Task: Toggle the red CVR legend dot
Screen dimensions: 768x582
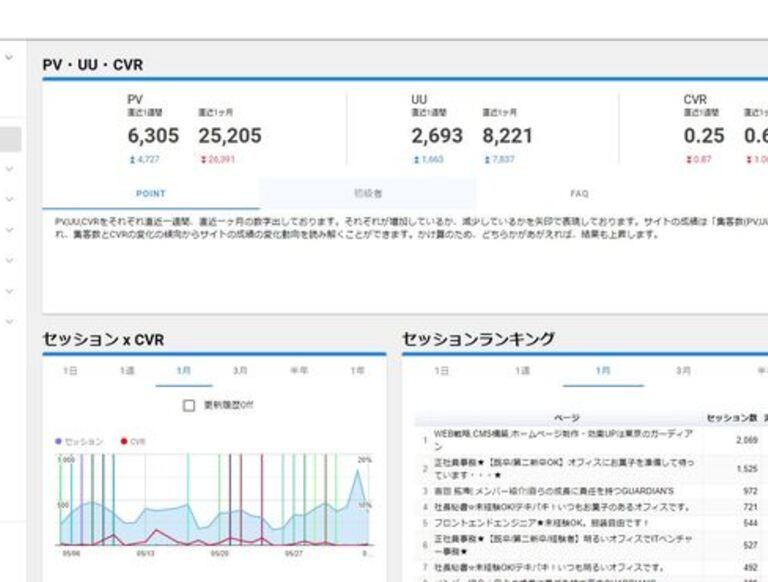Action: (123, 441)
